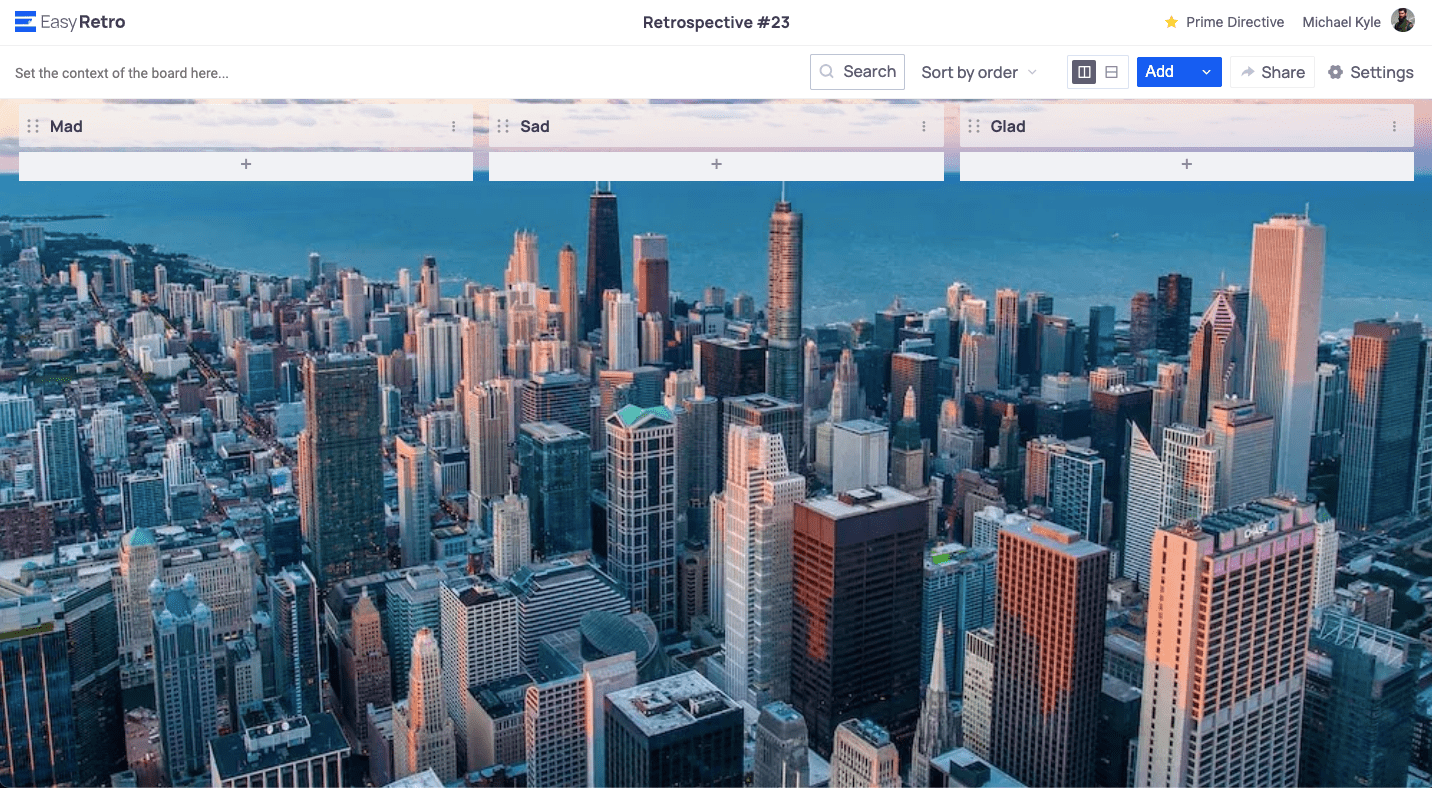The image size is (1432, 788).
Task: Switch to row layout view
Action: pyautogui.click(x=1112, y=72)
